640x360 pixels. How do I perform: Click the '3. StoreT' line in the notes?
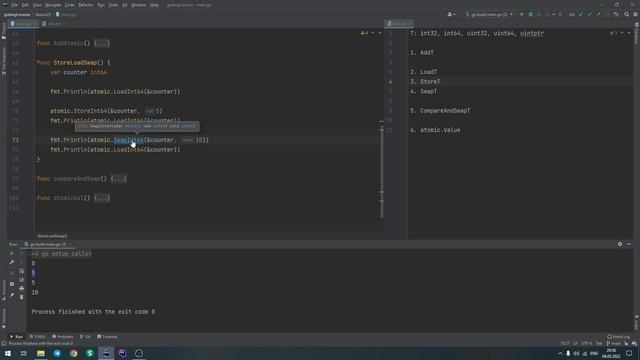[425, 82]
